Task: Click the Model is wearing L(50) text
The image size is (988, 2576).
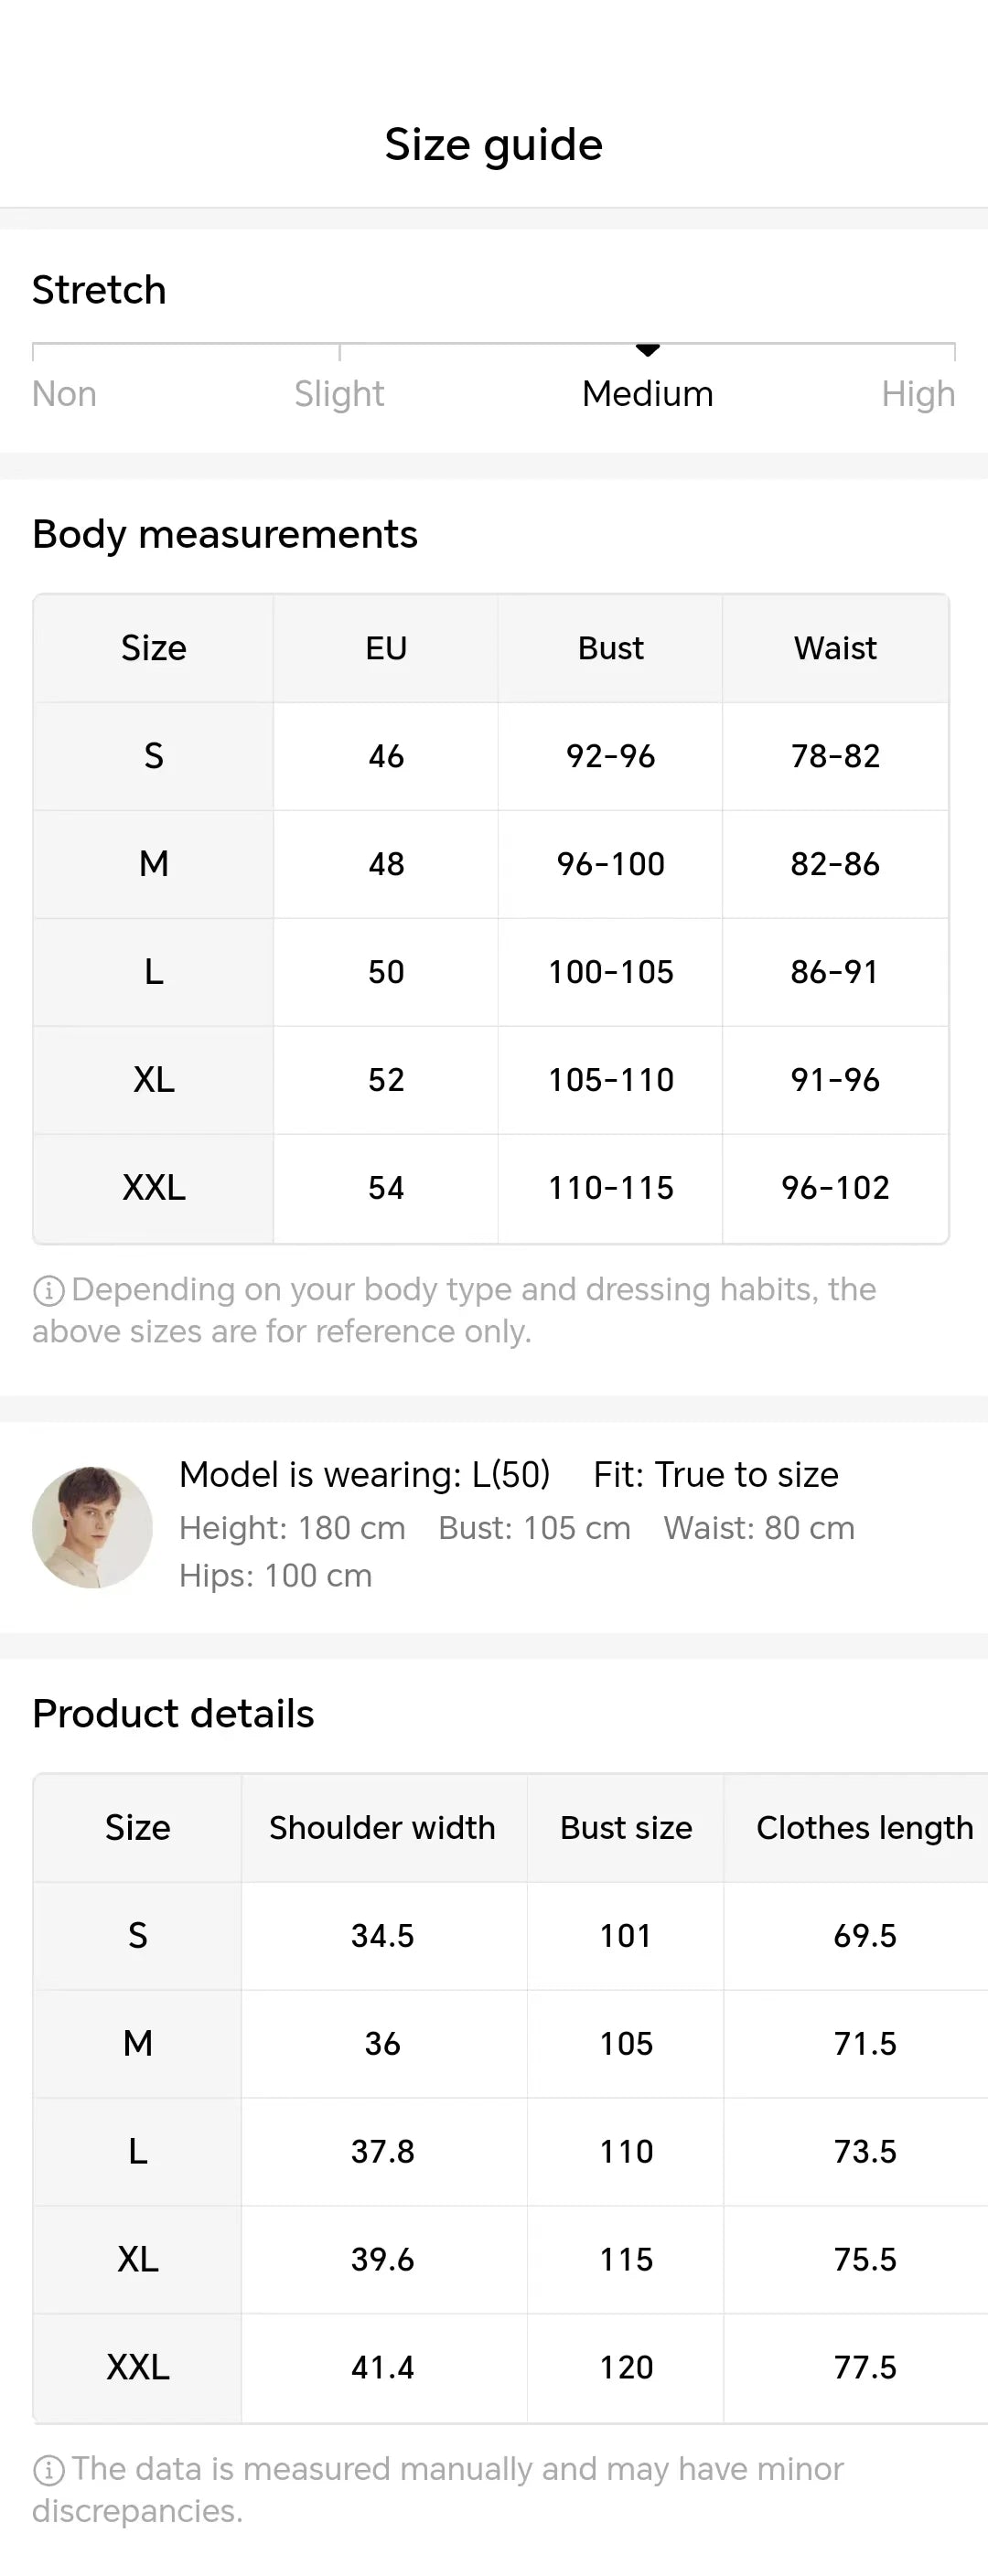Action: (364, 1475)
